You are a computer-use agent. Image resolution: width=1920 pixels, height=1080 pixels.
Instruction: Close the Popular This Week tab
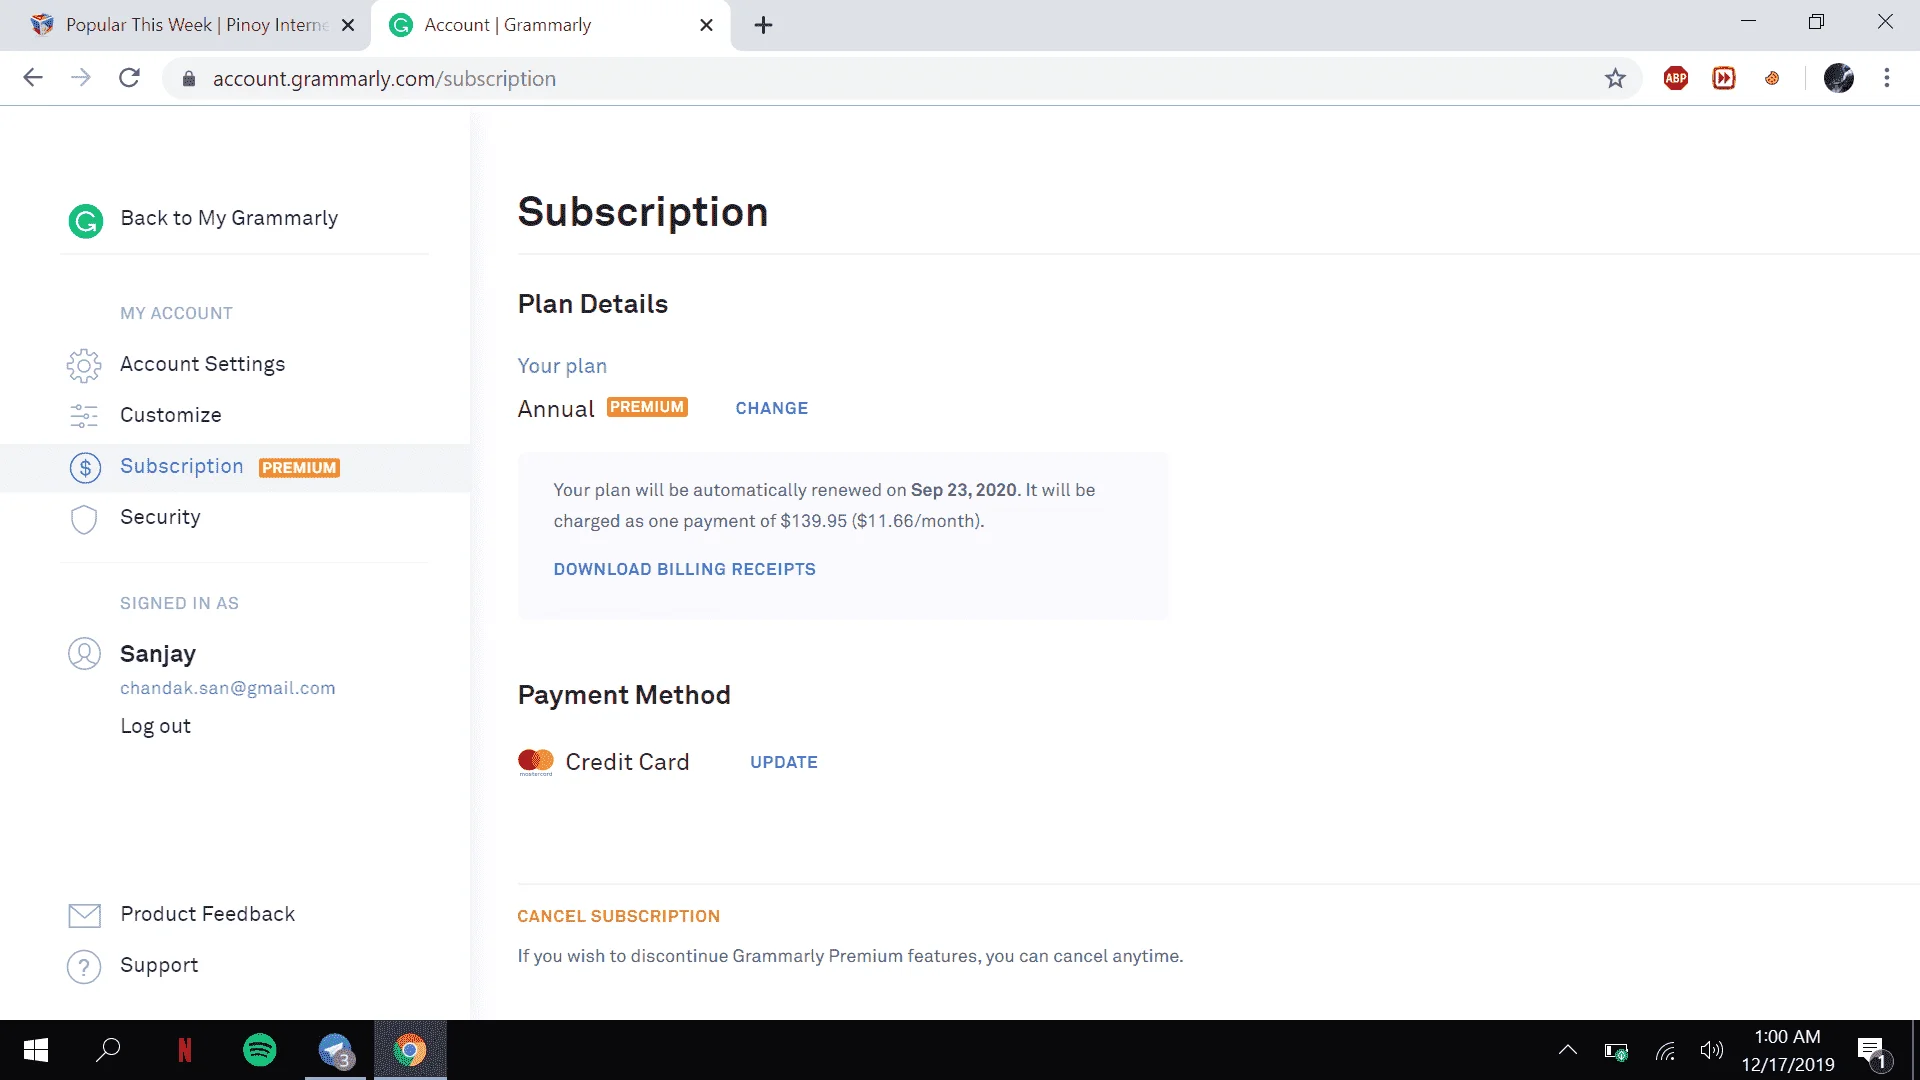348,25
